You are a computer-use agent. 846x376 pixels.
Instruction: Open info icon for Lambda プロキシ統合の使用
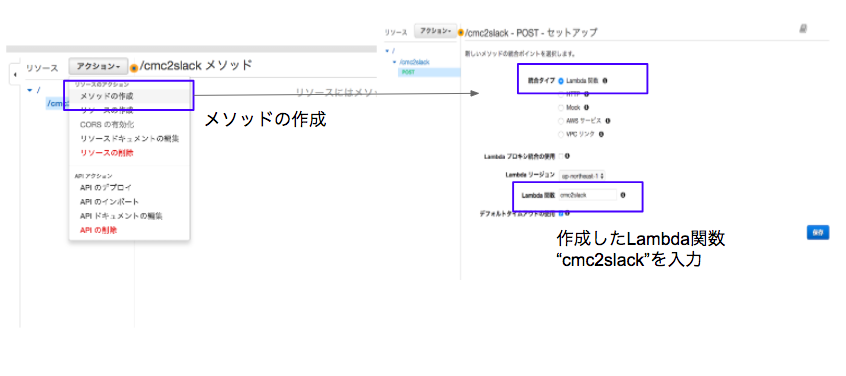coord(567,156)
